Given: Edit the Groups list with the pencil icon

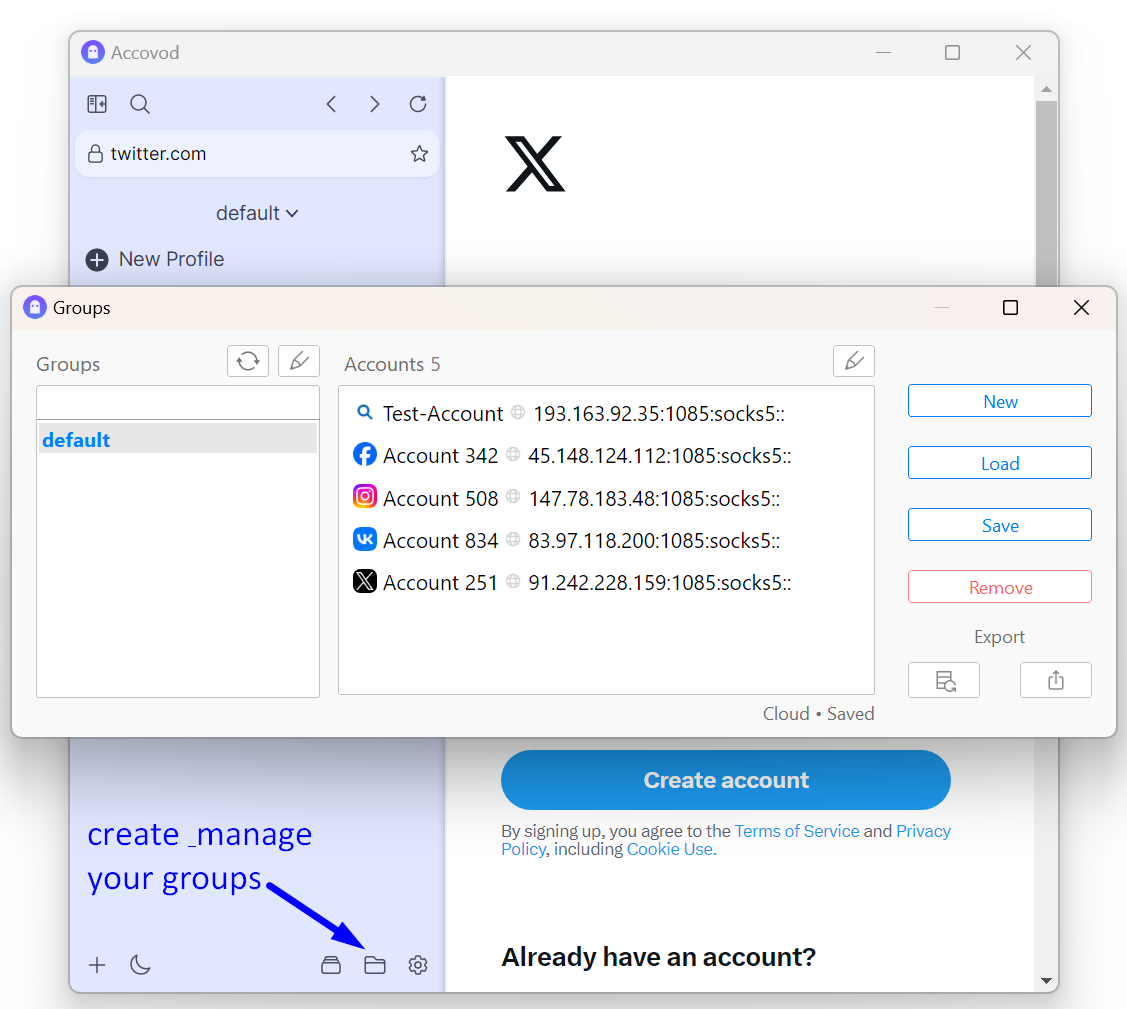Looking at the screenshot, I should point(298,361).
